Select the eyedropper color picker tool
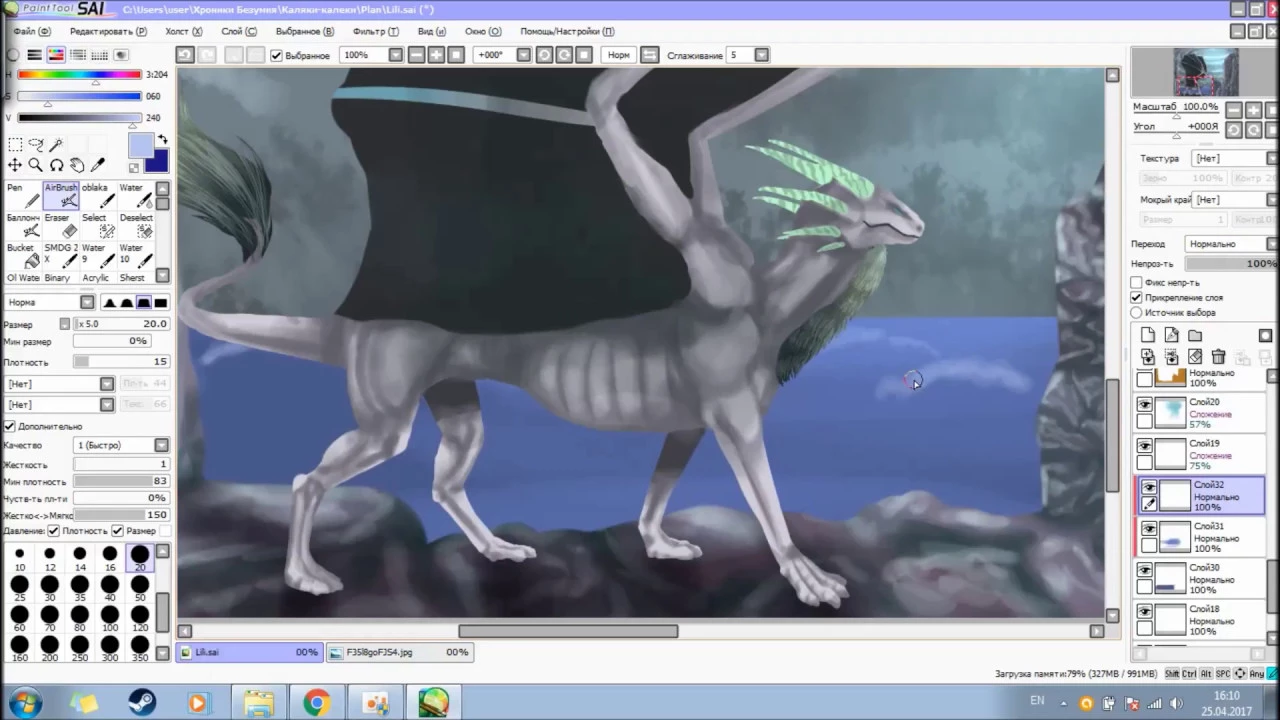Viewport: 1280px width, 720px height. [98, 165]
